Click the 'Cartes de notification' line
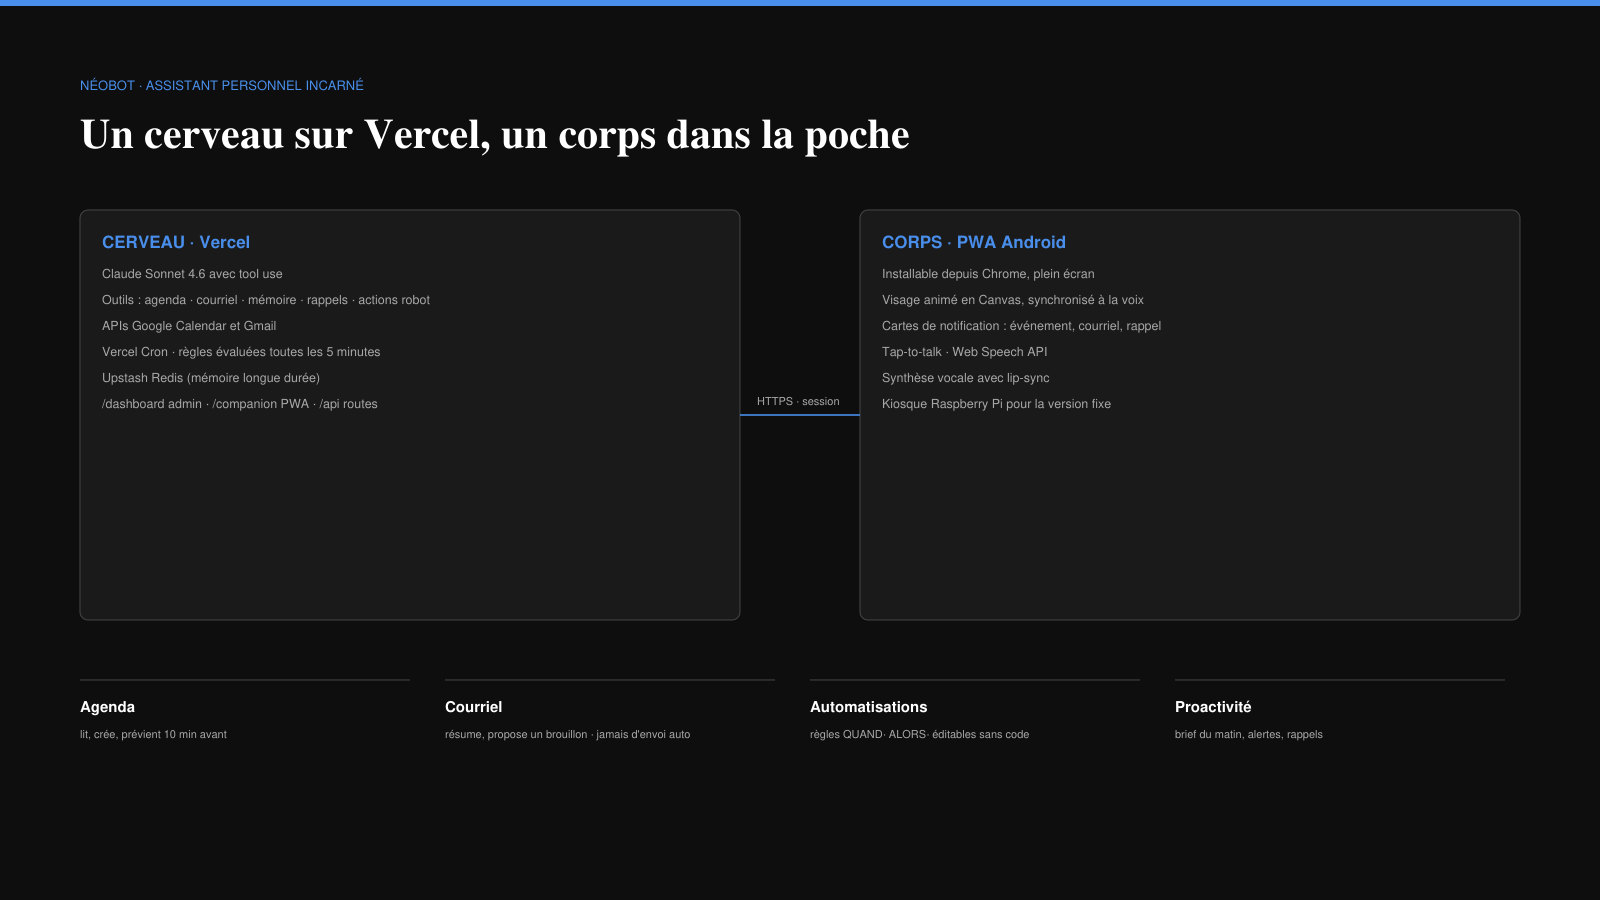 (x=1021, y=326)
